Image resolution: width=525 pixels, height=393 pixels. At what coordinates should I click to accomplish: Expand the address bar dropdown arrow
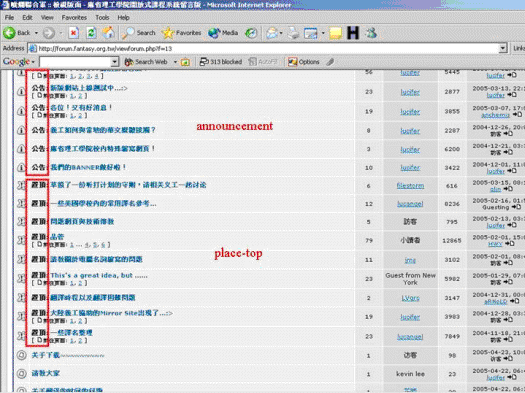[503, 49]
